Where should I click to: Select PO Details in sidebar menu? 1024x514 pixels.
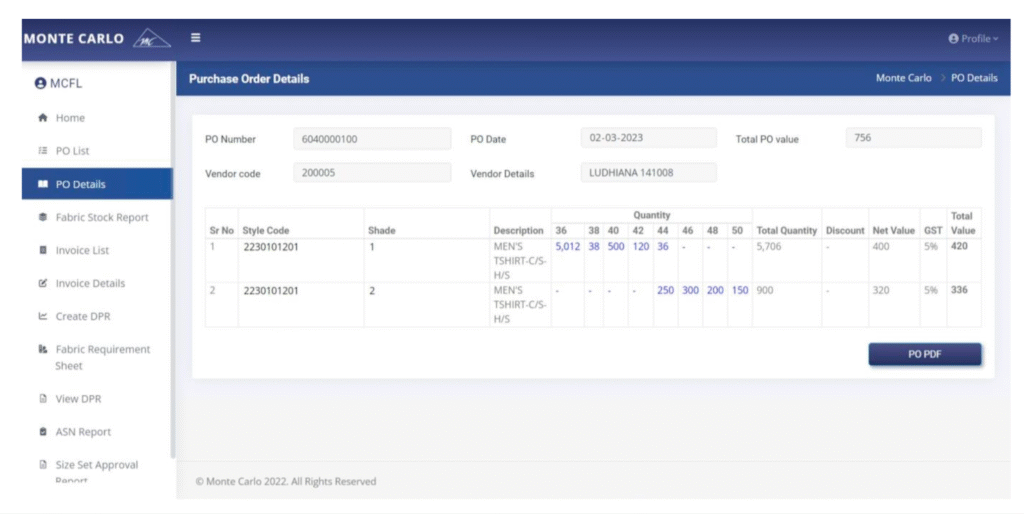pyautogui.click(x=80, y=184)
